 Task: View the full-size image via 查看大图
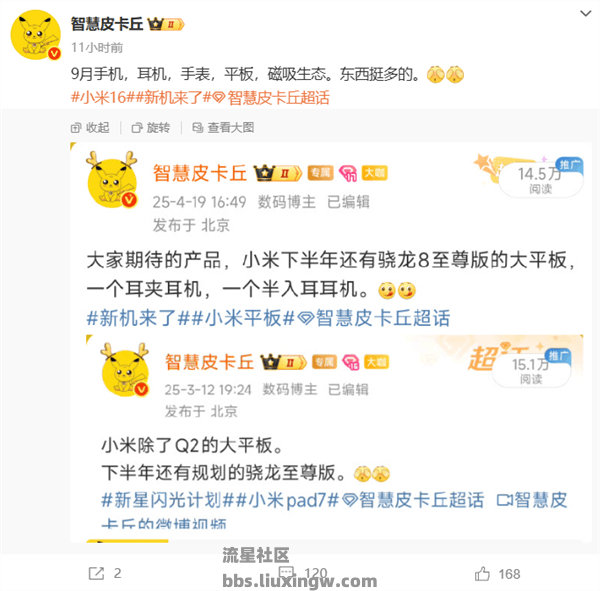point(223,127)
